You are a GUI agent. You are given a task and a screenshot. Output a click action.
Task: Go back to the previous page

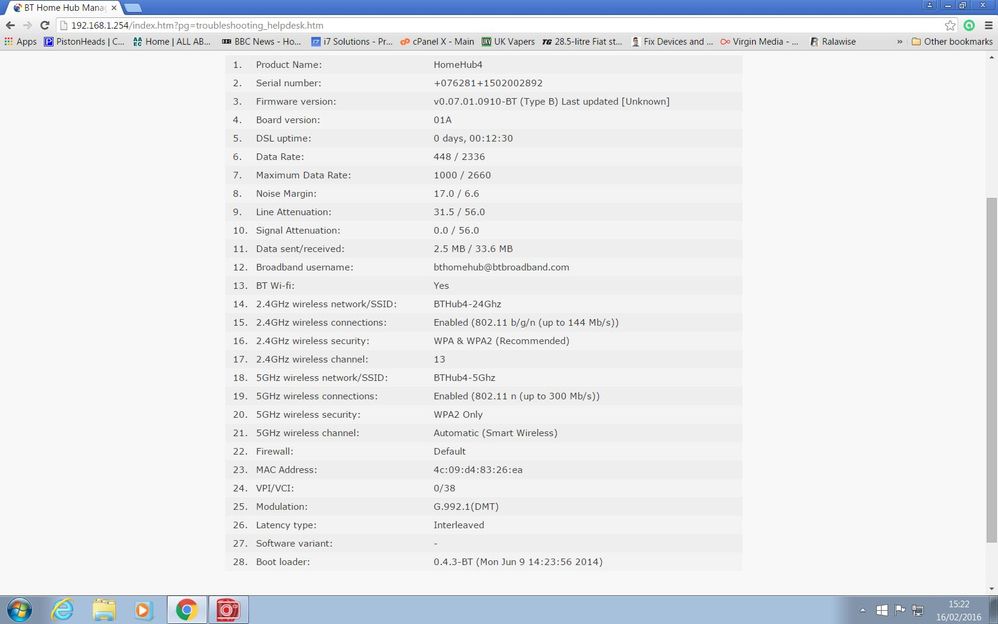click(10, 25)
